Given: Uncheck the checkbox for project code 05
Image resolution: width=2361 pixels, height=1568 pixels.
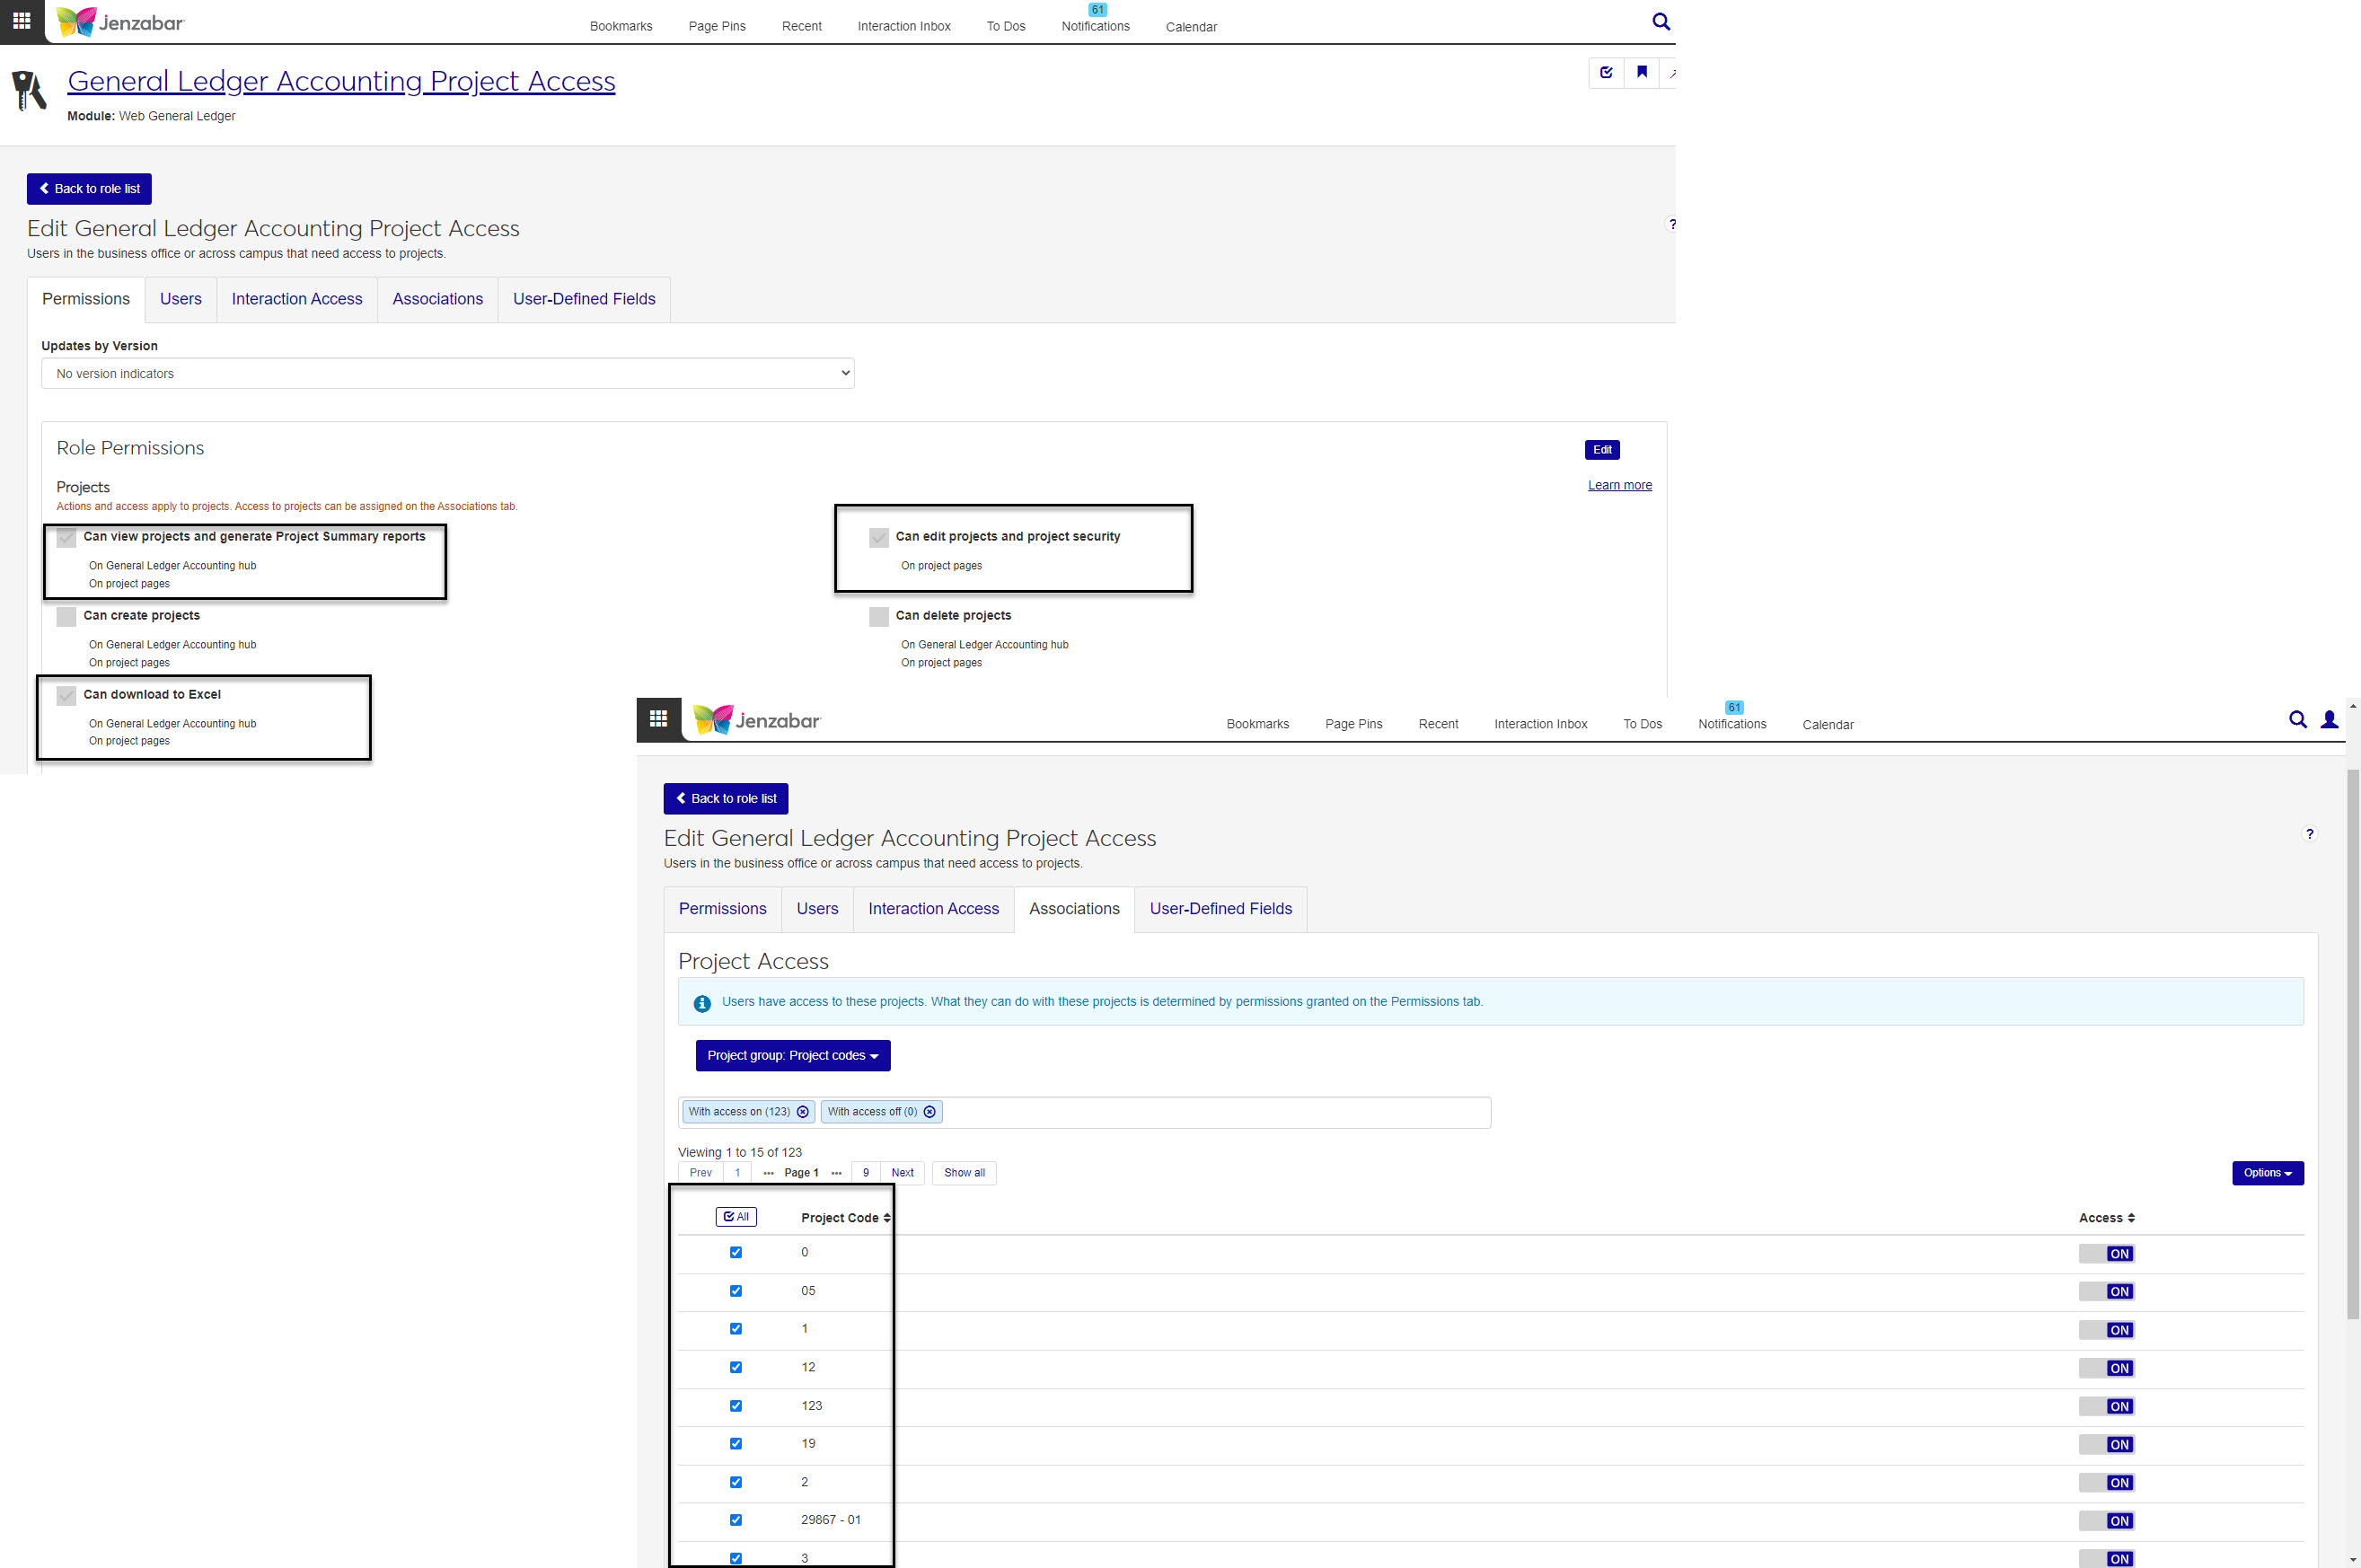Looking at the screenshot, I should point(736,1291).
